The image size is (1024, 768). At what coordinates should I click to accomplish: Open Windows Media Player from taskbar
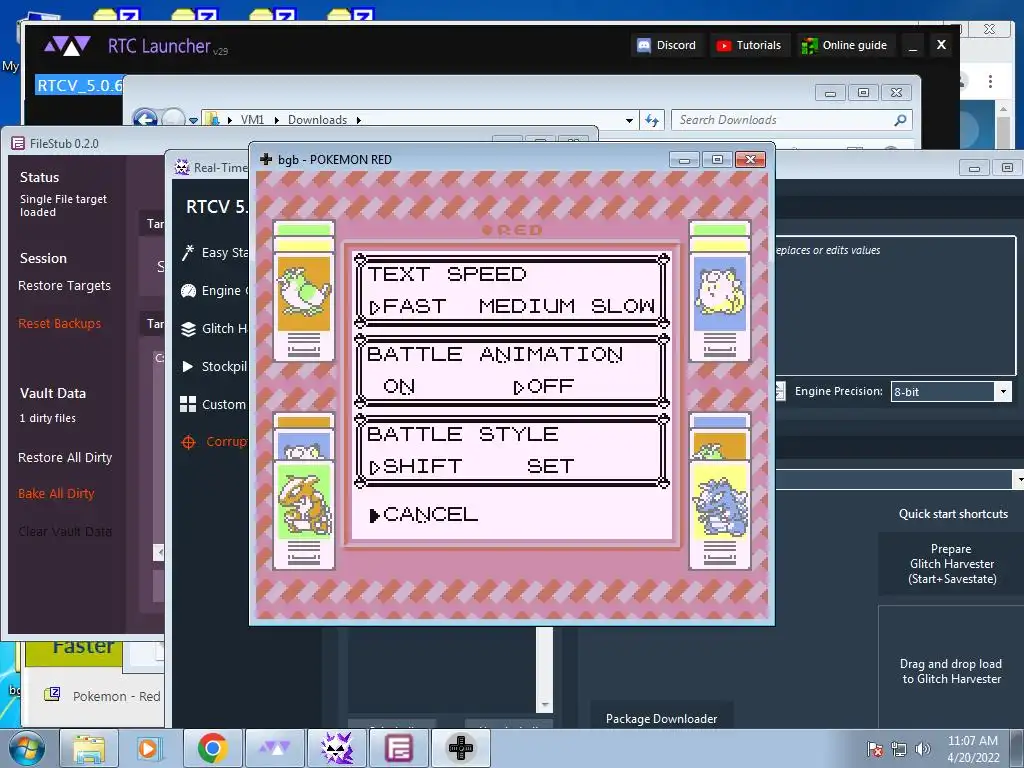148,748
